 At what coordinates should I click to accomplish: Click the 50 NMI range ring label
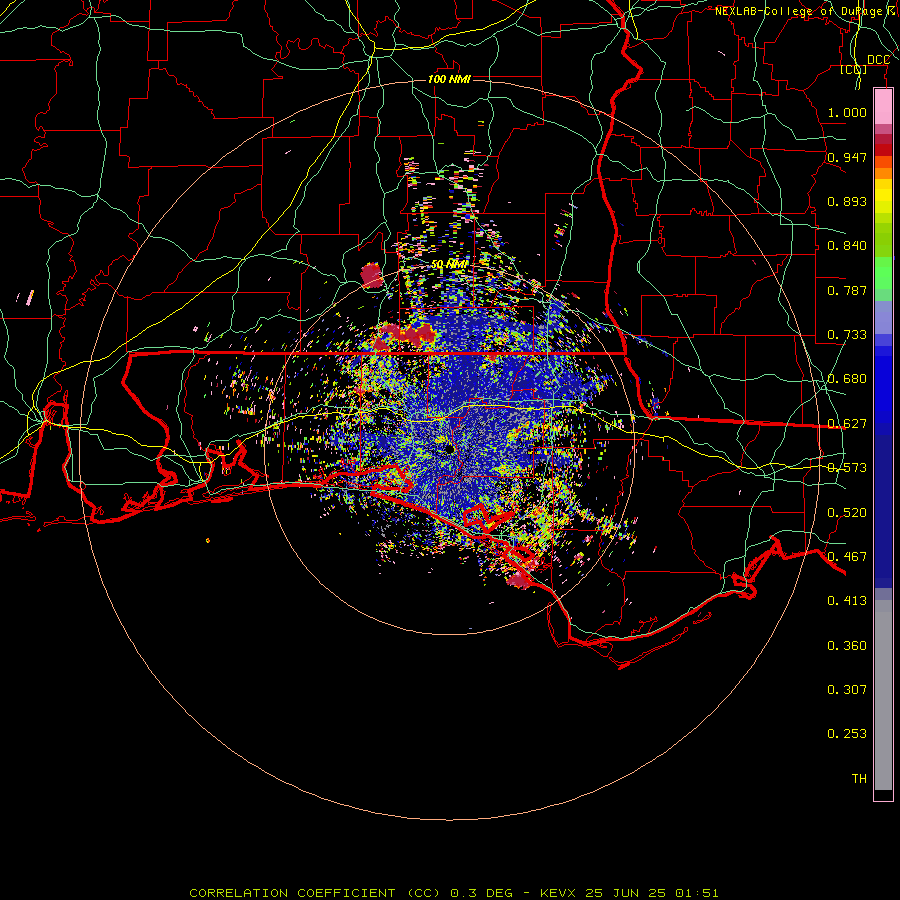[449, 265]
